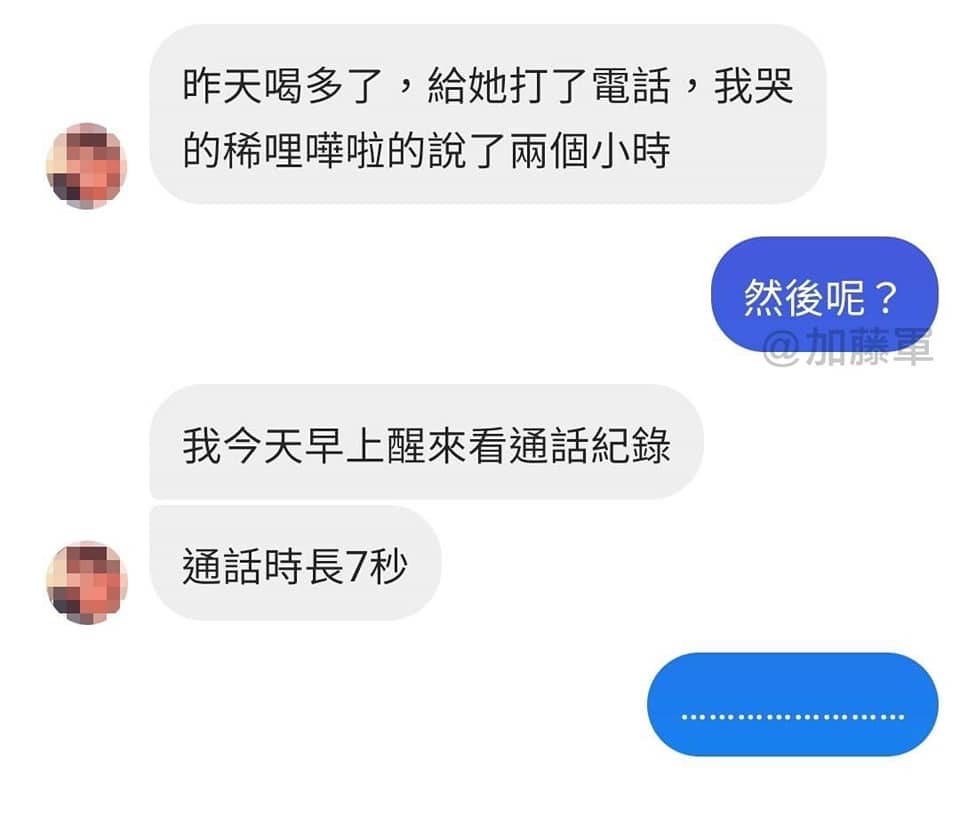The height and width of the screenshot is (833, 960).
Task: Click the words 通話時長 in the short bubble
Action: click(263, 566)
